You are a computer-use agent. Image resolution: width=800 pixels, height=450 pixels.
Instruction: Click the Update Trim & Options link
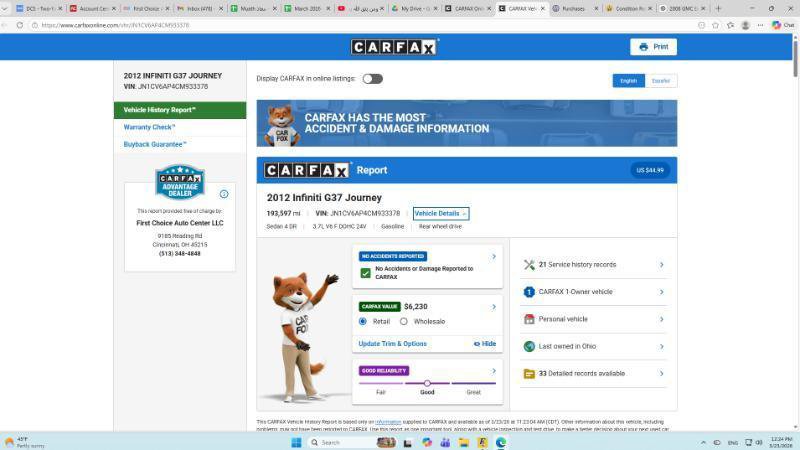392,344
